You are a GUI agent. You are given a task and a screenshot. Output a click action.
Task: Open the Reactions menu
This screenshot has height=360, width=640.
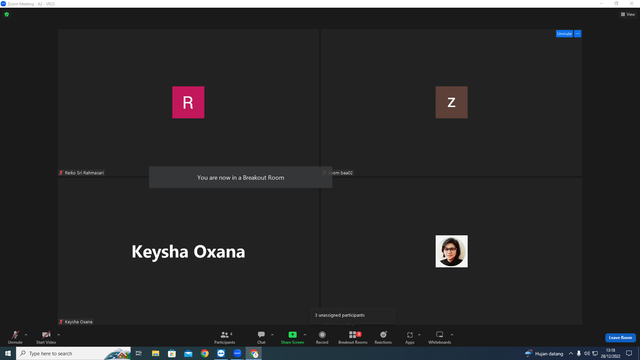[x=383, y=337]
